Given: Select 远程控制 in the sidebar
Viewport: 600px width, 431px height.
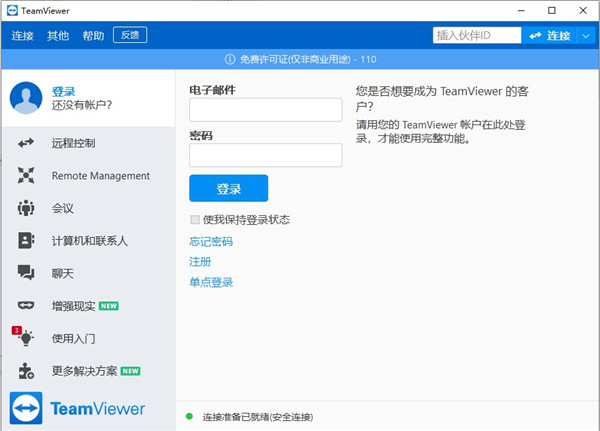Looking at the screenshot, I should [x=89, y=143].
